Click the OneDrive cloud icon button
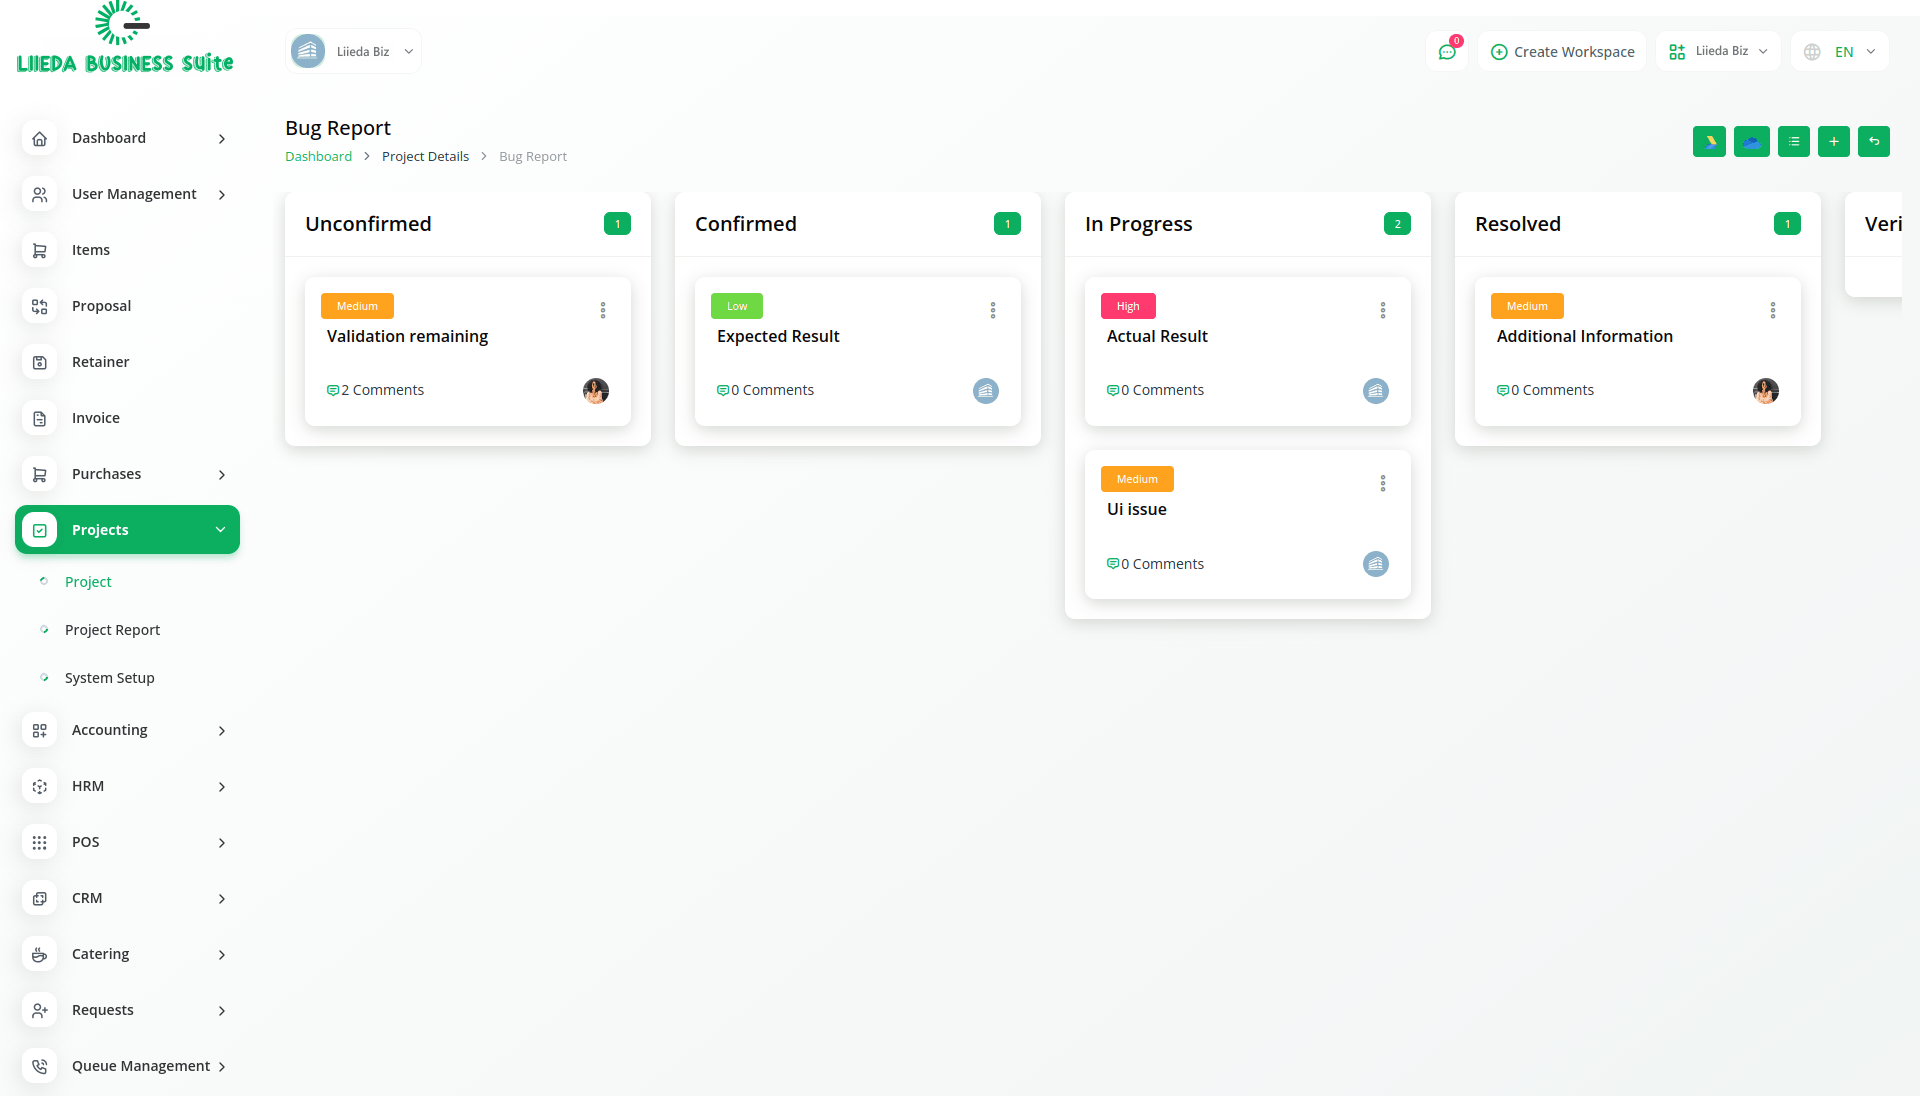 1751,142
